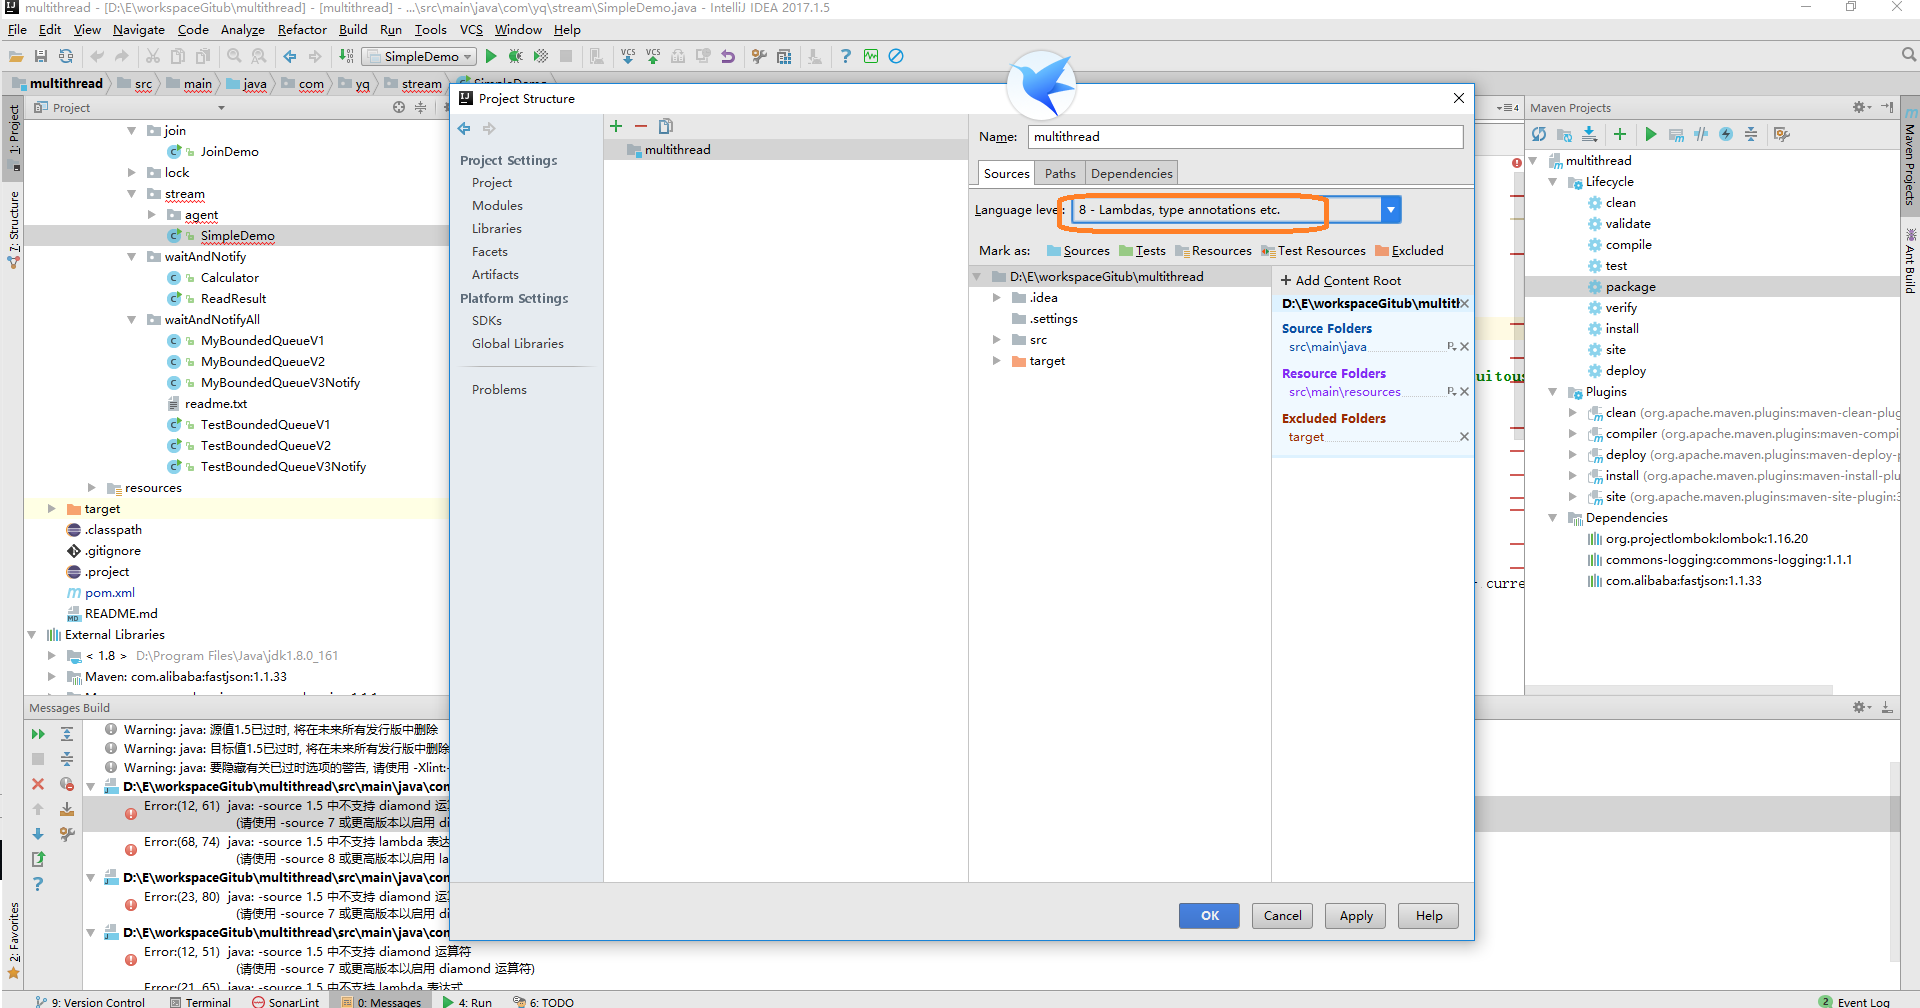Click VCS commit changes icon
This screenshot has height=1008, width=1920.
pyautogui.click(x=653, y=57)
